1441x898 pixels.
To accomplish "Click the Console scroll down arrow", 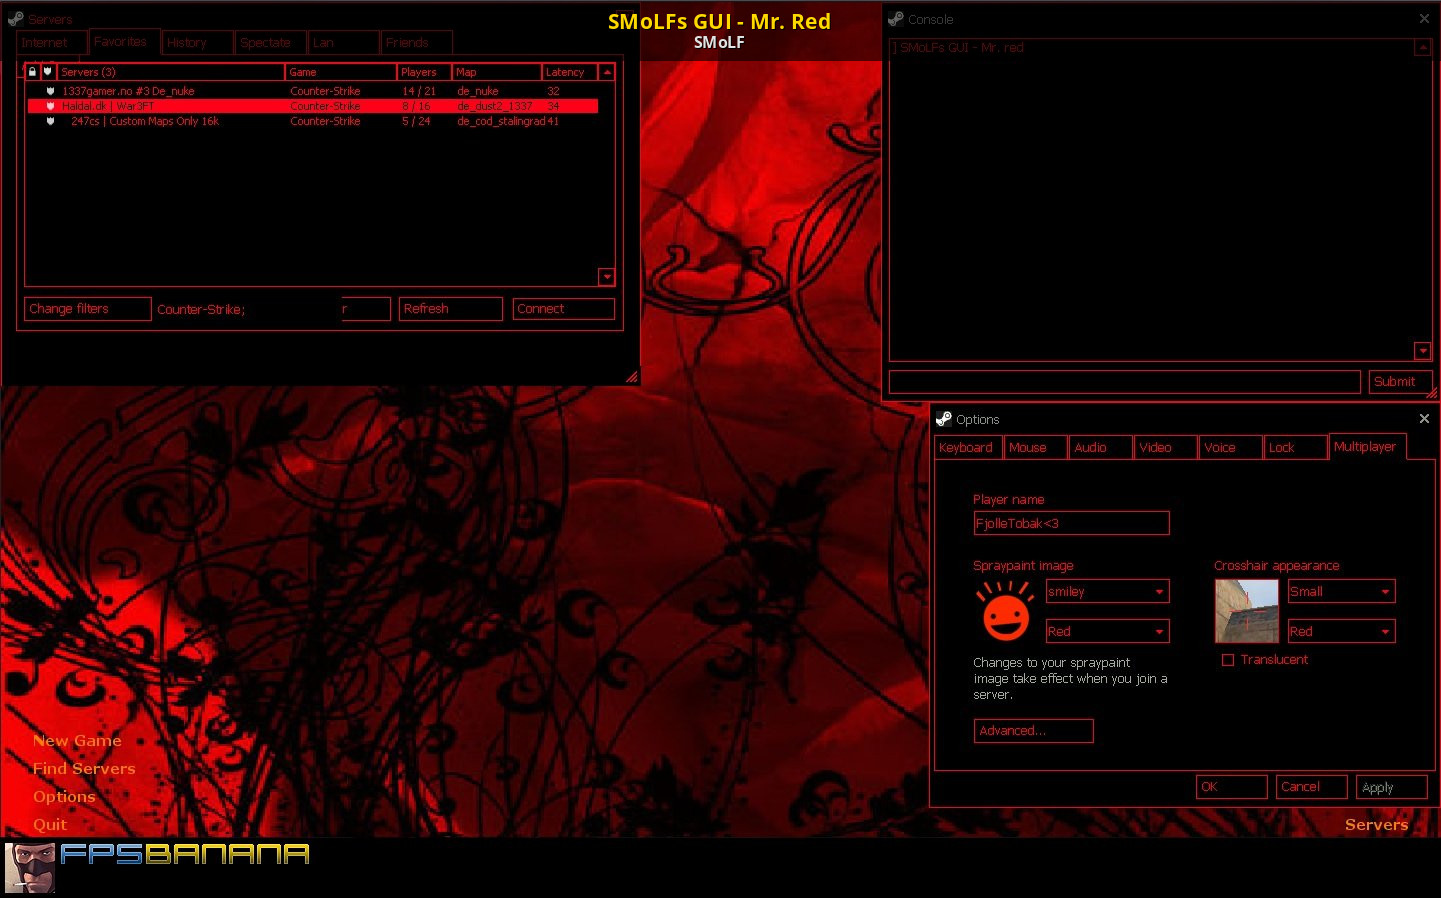I will point(1422,351).
